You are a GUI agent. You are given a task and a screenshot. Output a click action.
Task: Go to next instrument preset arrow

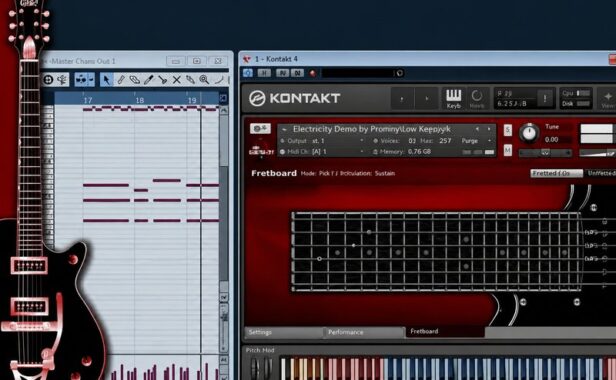click(x=489, y=129)
